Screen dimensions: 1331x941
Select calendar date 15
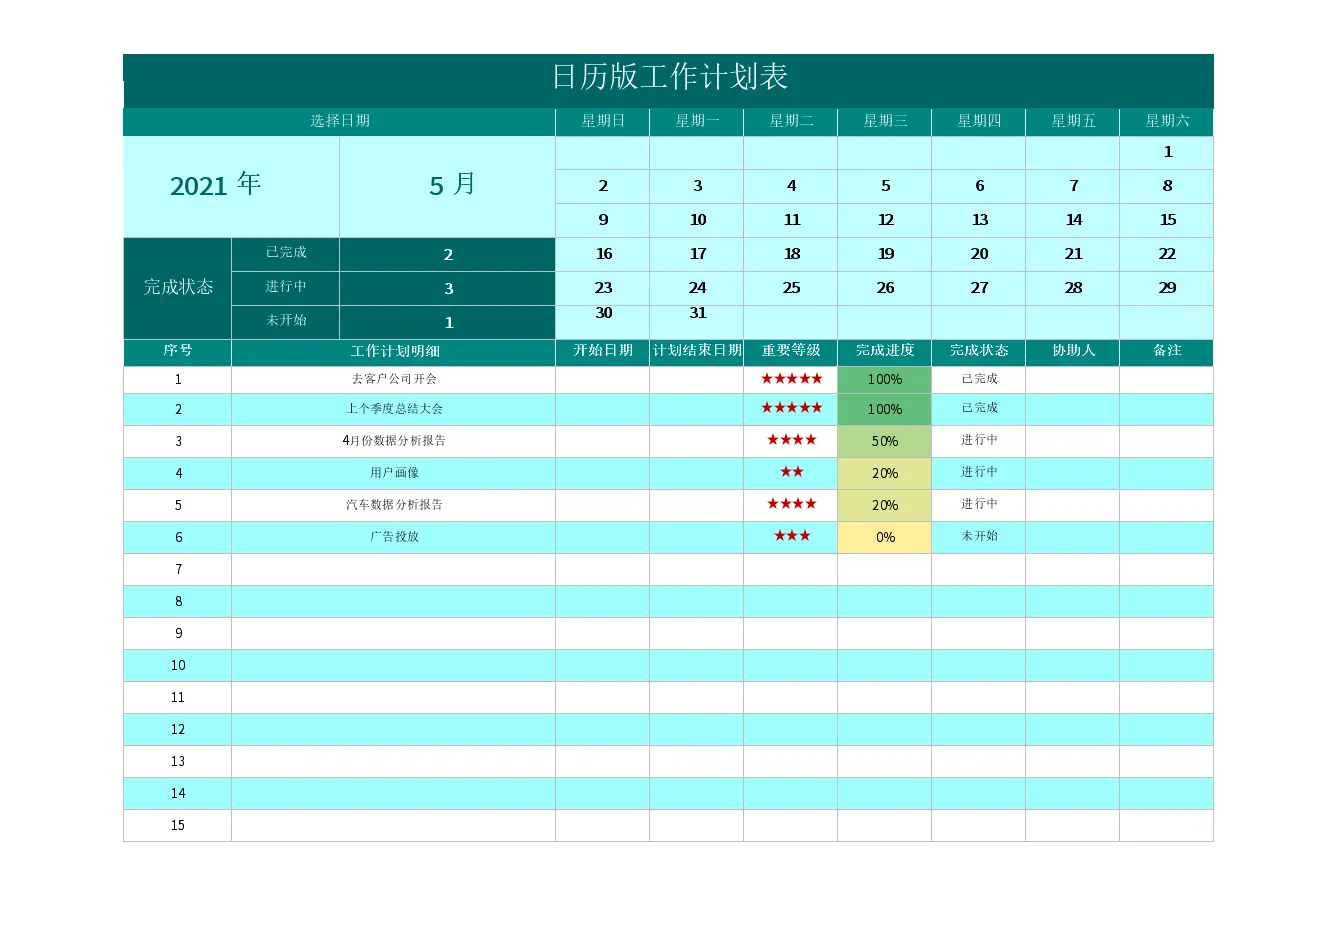click(1166, 220)
